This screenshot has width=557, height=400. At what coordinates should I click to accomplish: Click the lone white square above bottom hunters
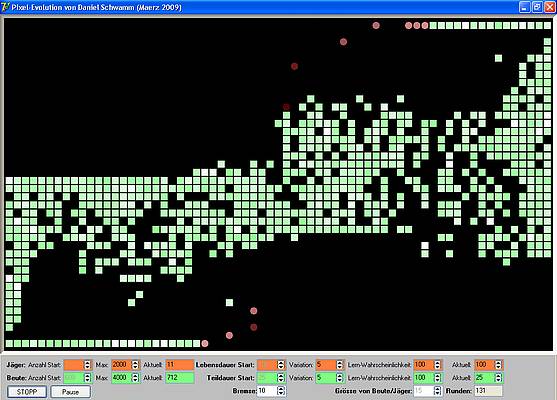click(x=229, y=302)
